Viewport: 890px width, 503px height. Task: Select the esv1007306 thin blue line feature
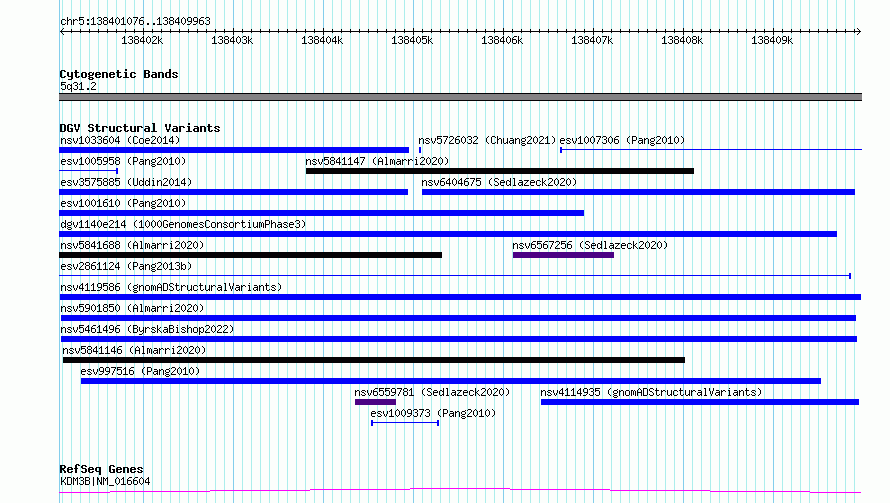tap(711, 150)
